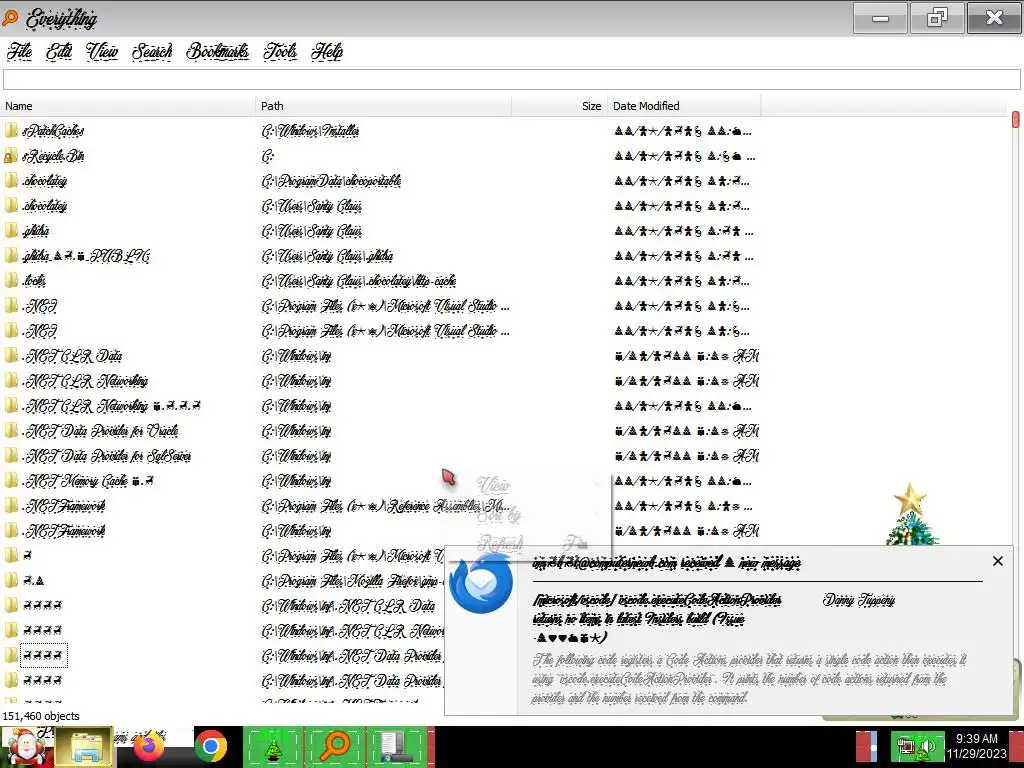Click folder icon of .NET Data Provider for SqlServer

tap(11, 456)
